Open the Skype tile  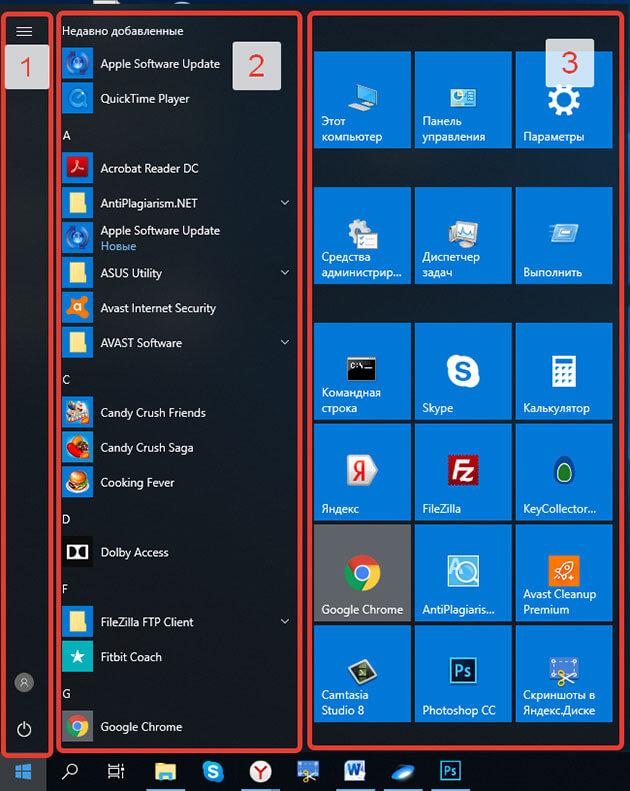[x=463, y=371]
